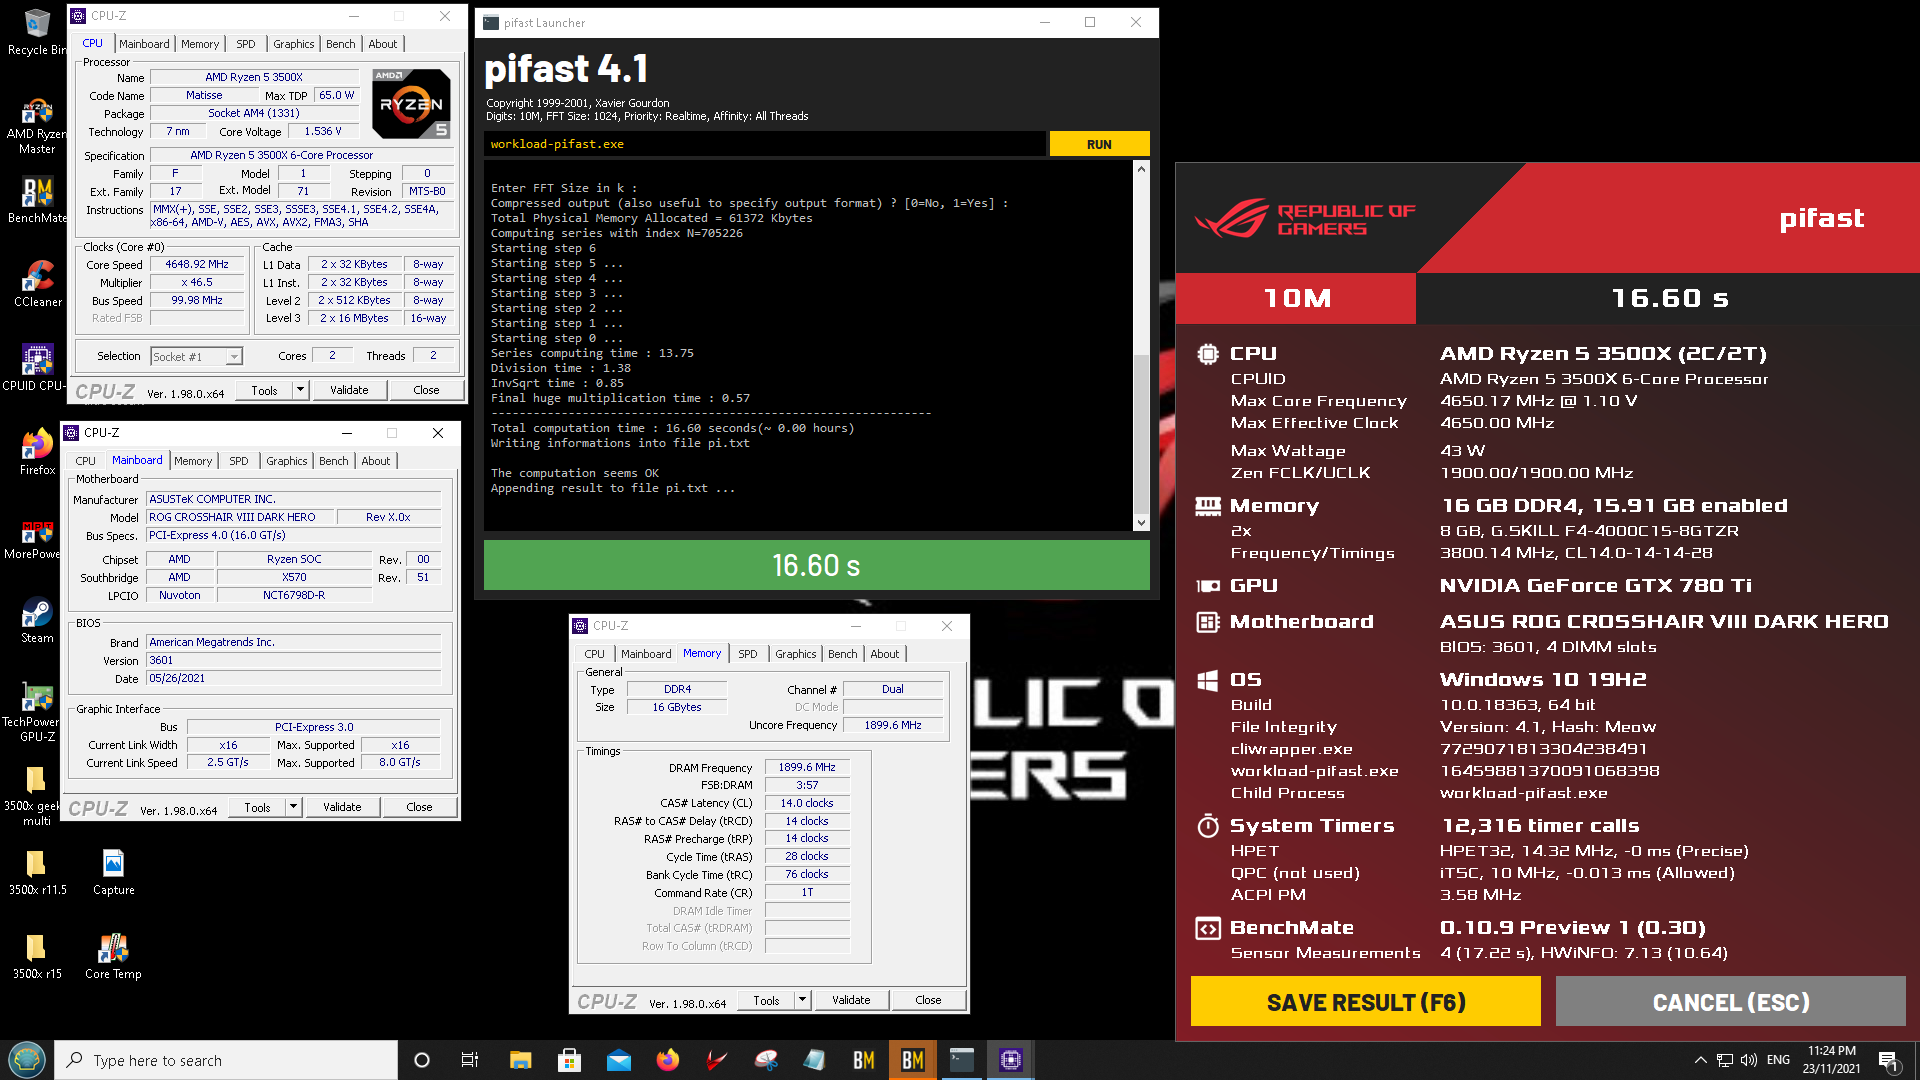Click Validate in Memory CPU-Z window
The height and width of the screenshot is (1080, 1920).
[851, 1000]
